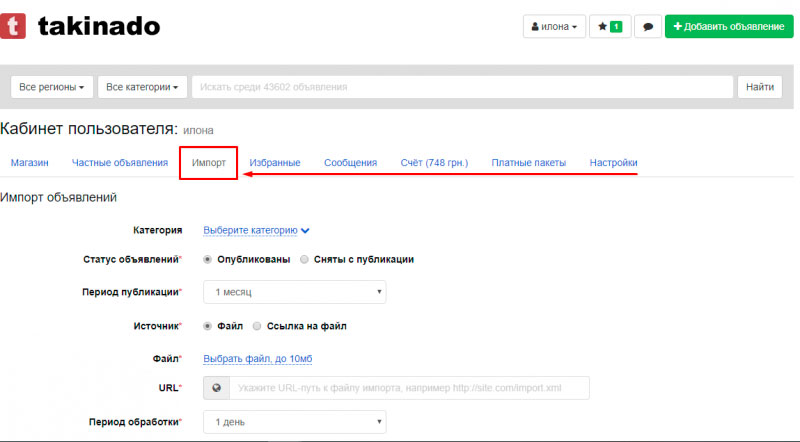Open the Все регионы dropdown
This screenshot has height=442, width=800.
(x=52, y=87)
